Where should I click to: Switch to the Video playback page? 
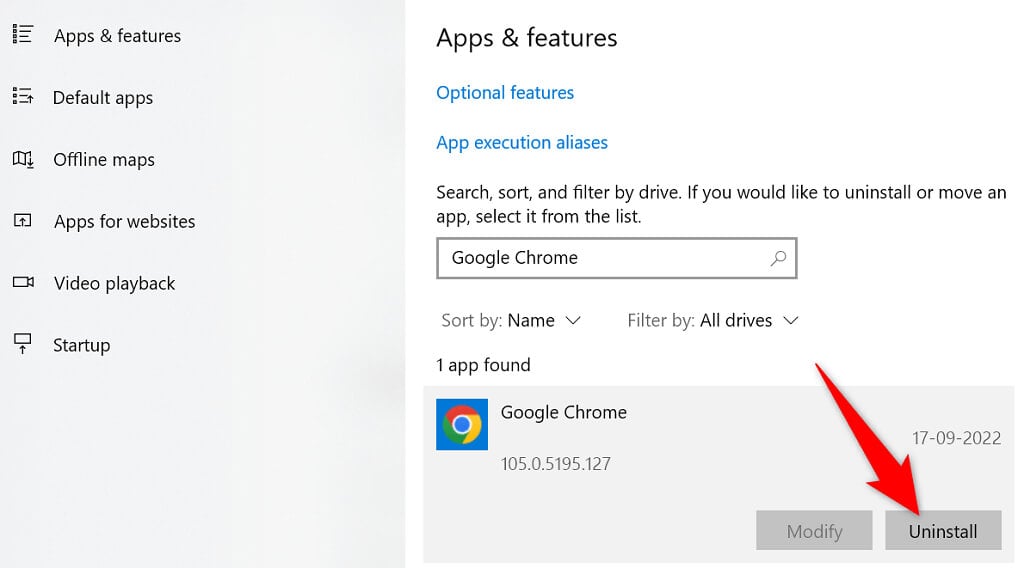(114, 284)
